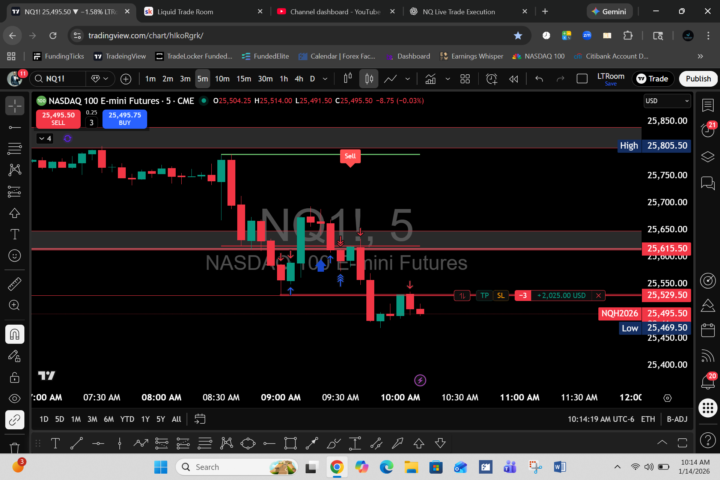Image resolution: width=720 pixels, height=480 pixels.
Task: Toggle lock all drawing tools
Action: (x=15, y=377)
